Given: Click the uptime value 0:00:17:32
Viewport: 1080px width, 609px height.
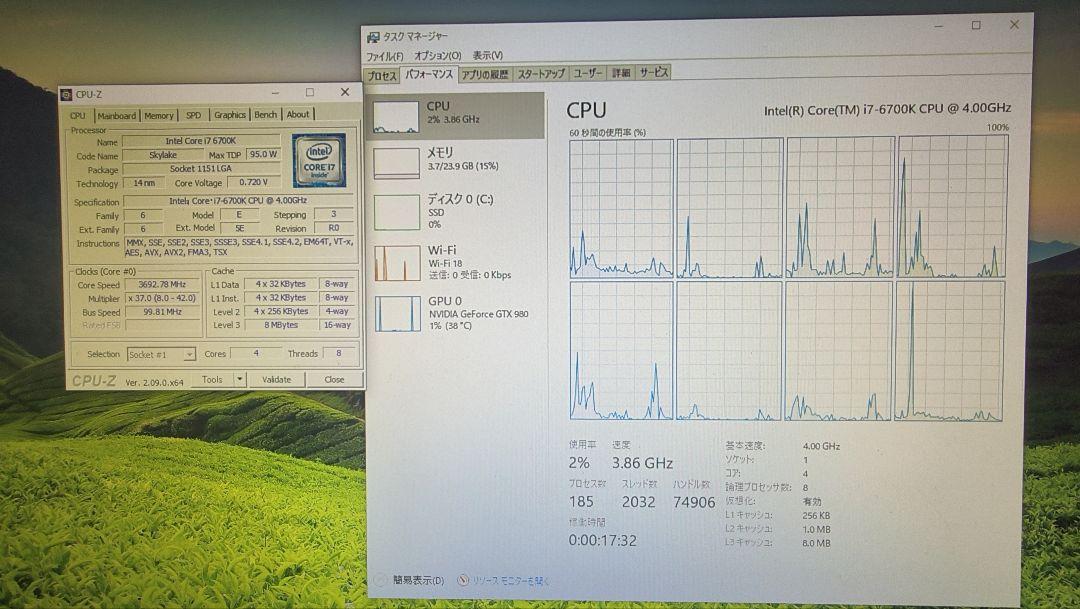Looking at the screenshot, I should [x=602, y=541].
